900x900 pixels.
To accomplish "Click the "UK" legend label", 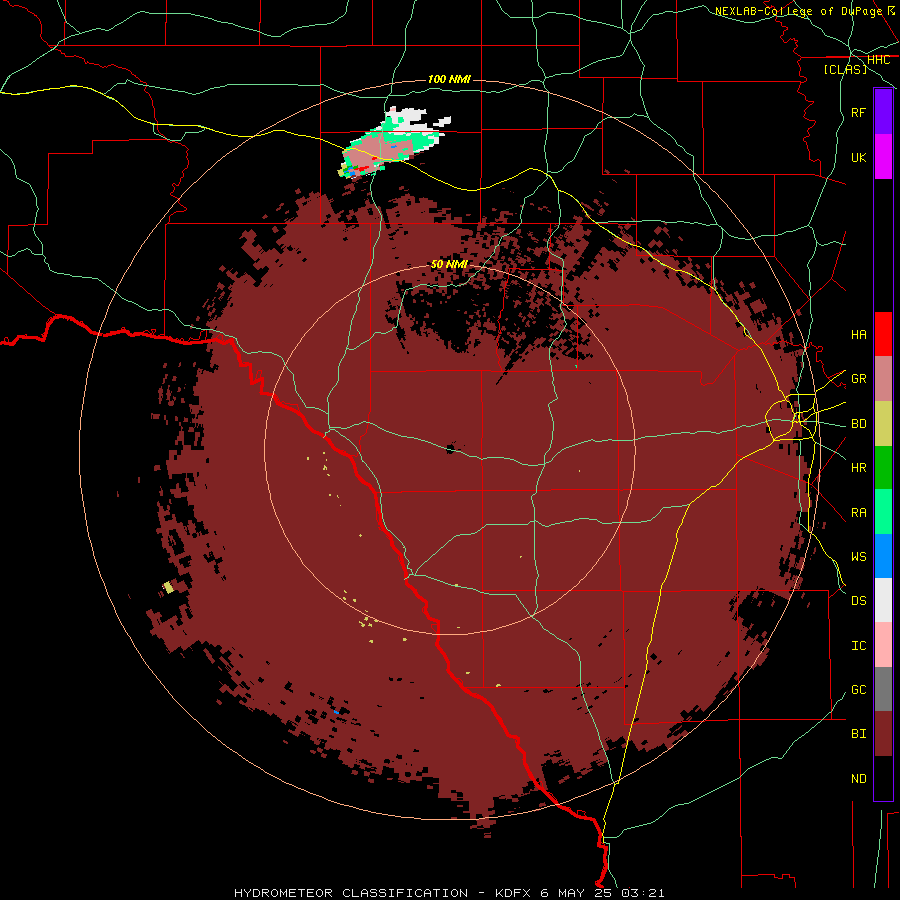I will tap(858, 157).
